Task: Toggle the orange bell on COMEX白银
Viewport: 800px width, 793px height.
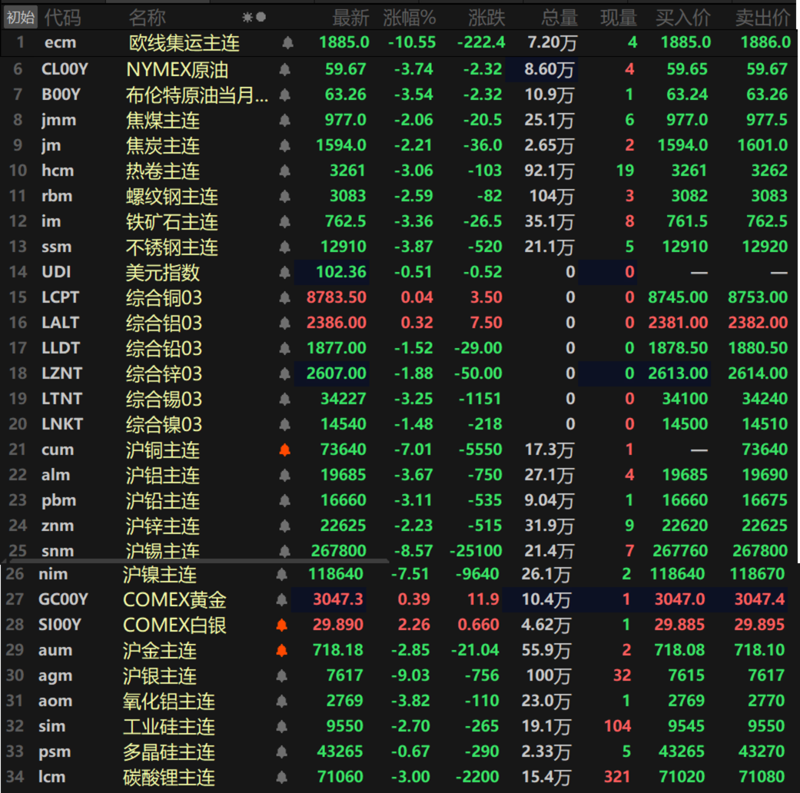Action: coord(283,625)
